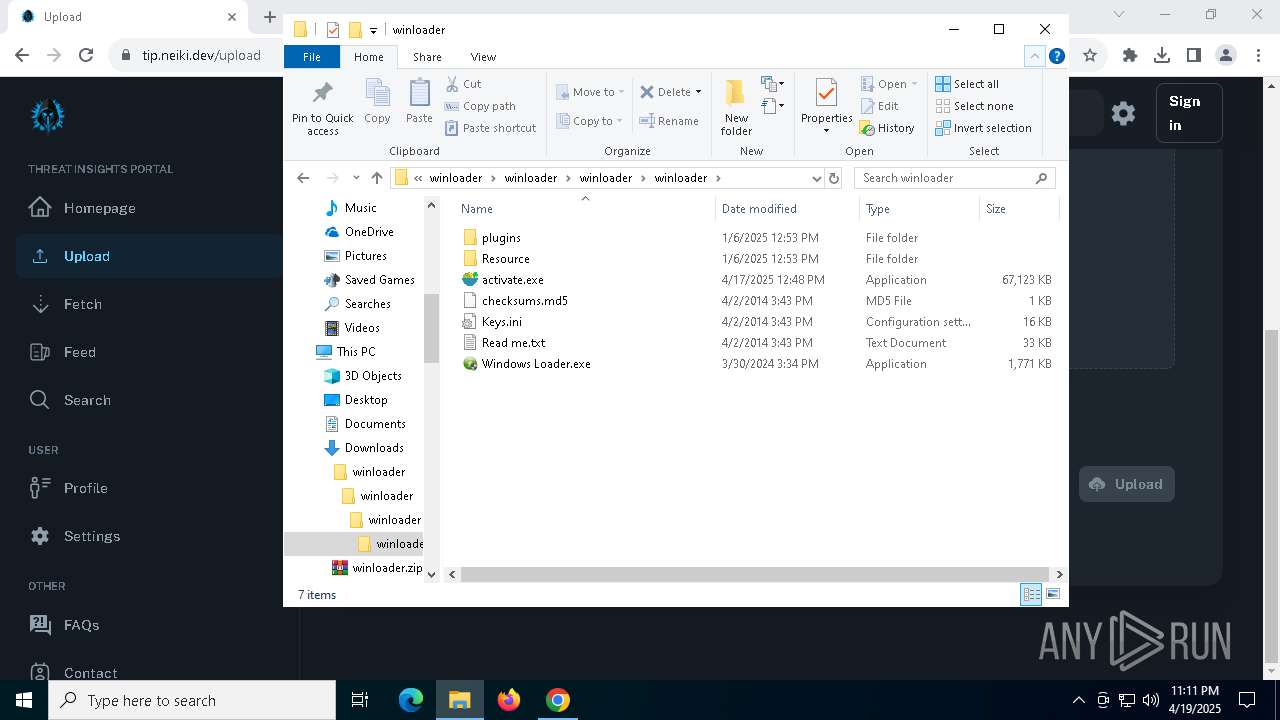
Task: Open Firefox from the taskbar
Action: pos(509,700)
